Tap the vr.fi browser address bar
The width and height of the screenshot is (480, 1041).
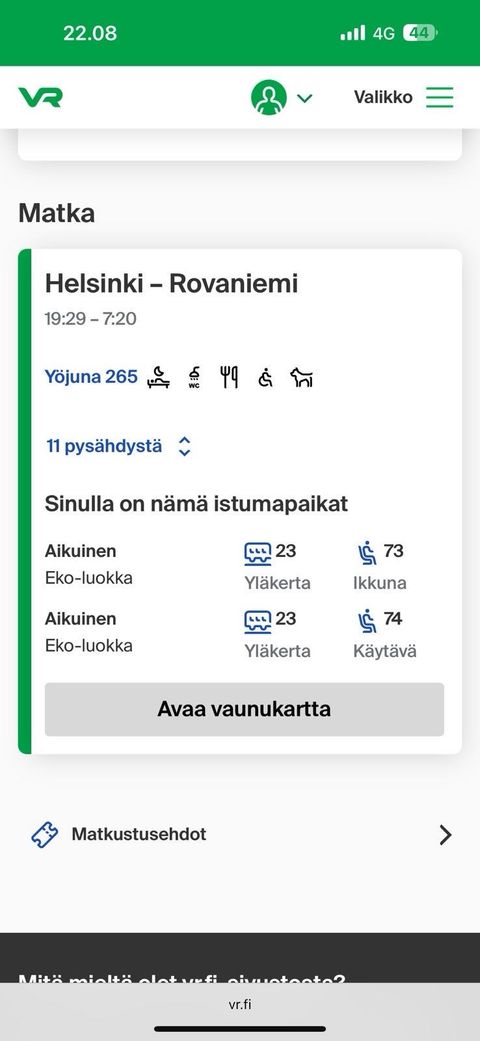pyautogui.click(x=240, y=1004)
